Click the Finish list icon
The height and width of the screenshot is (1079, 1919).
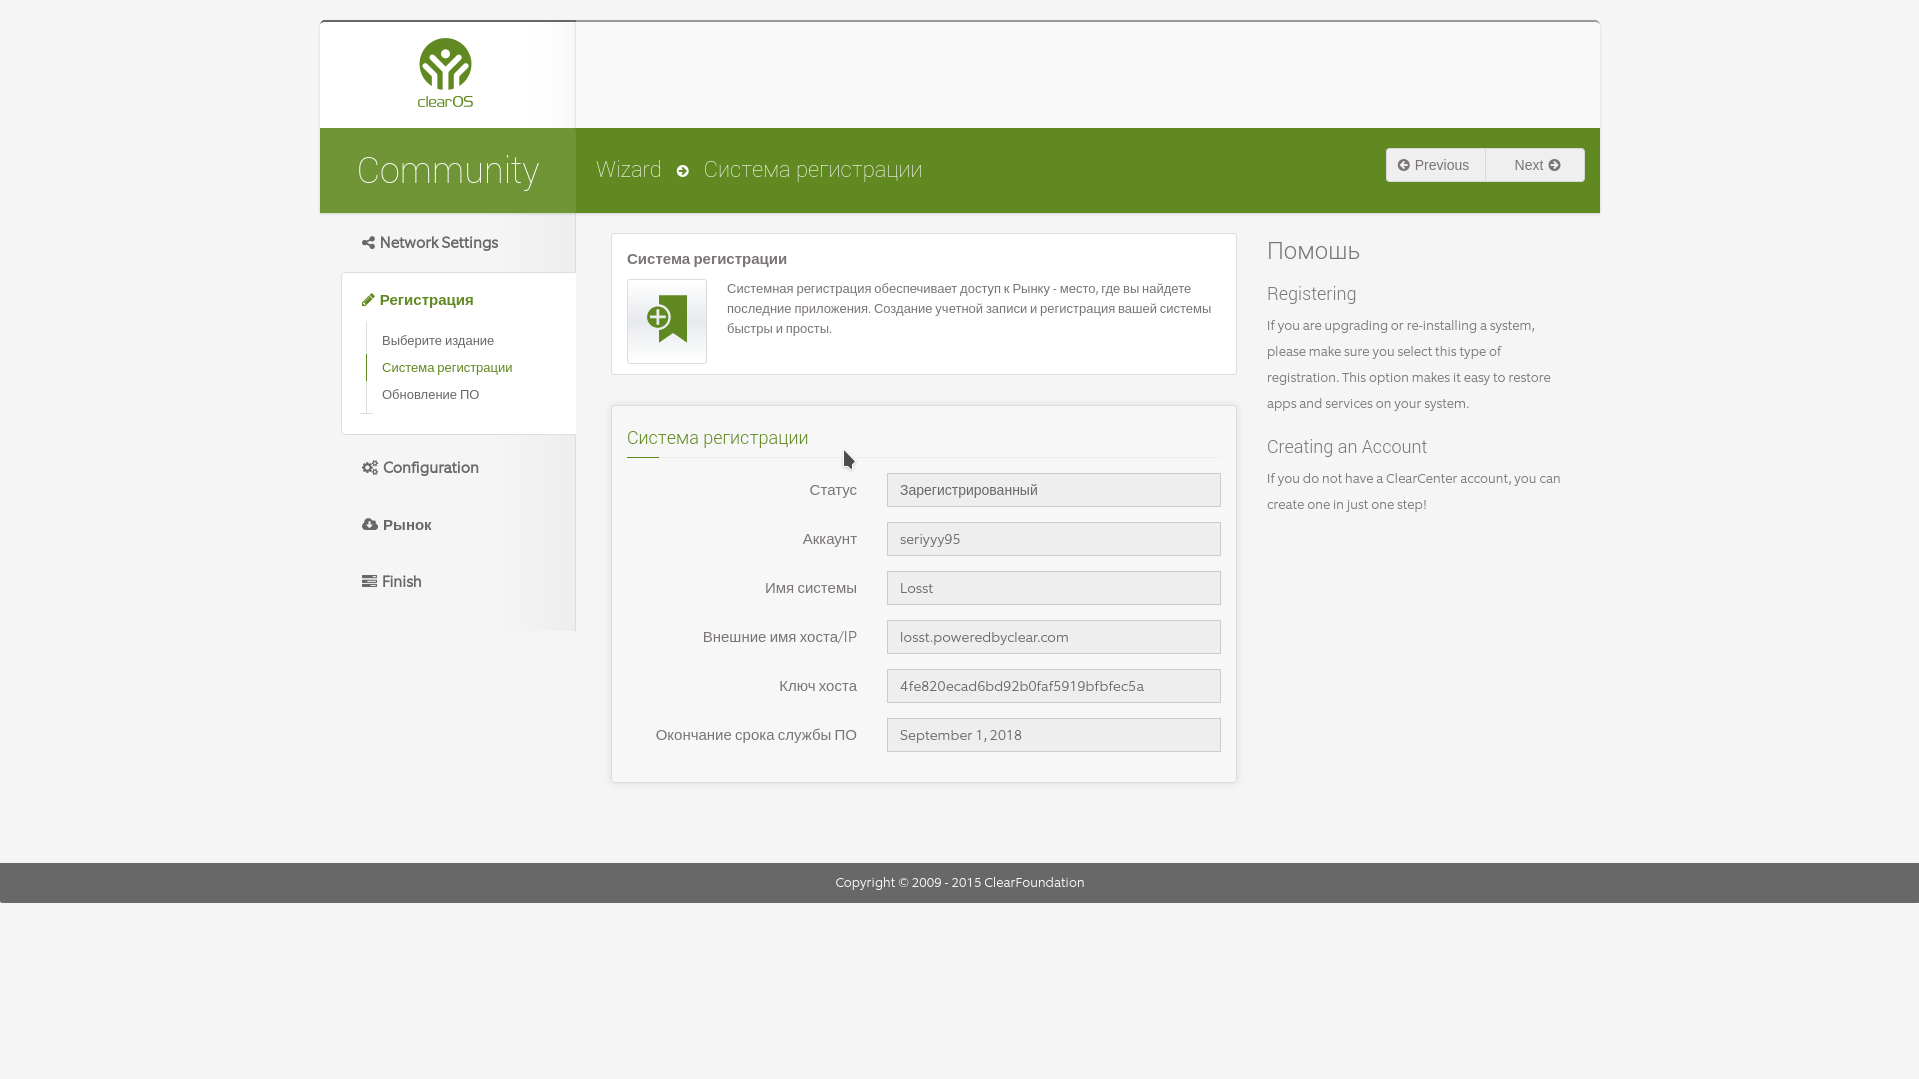[x=369, y=581]
